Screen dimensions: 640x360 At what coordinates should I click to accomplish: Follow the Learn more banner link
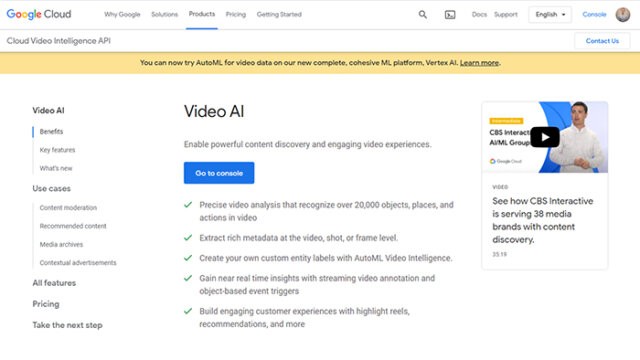point(479,63)
